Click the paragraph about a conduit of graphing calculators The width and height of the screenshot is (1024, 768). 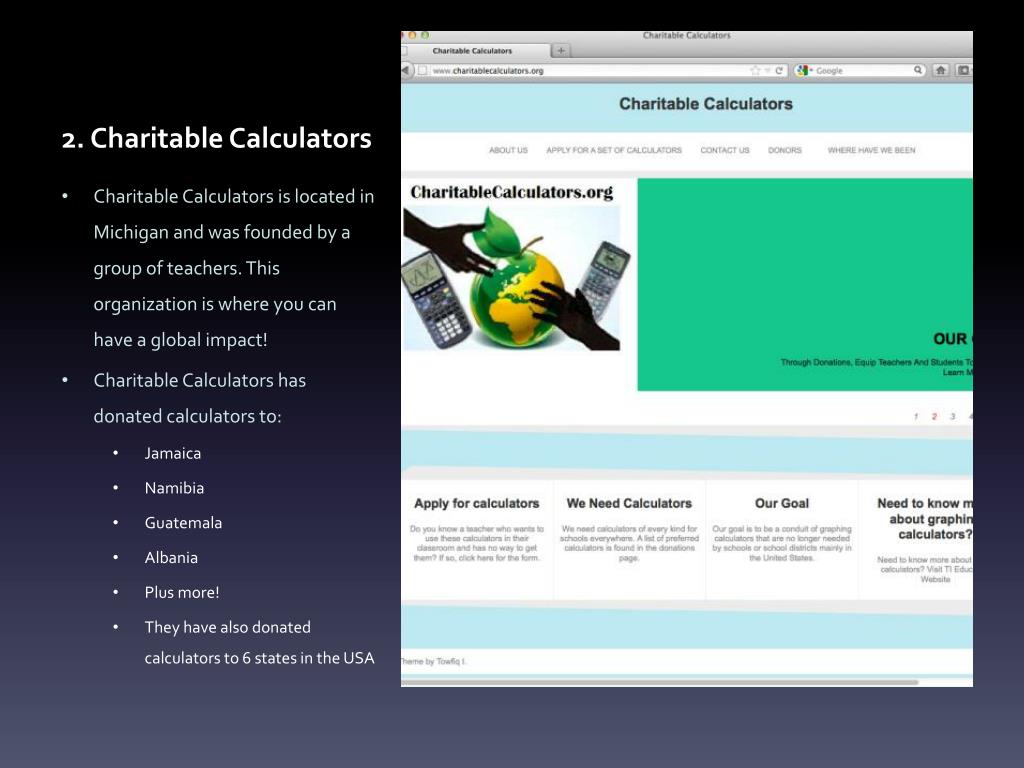pyautogui.click(x=782, y=543)
